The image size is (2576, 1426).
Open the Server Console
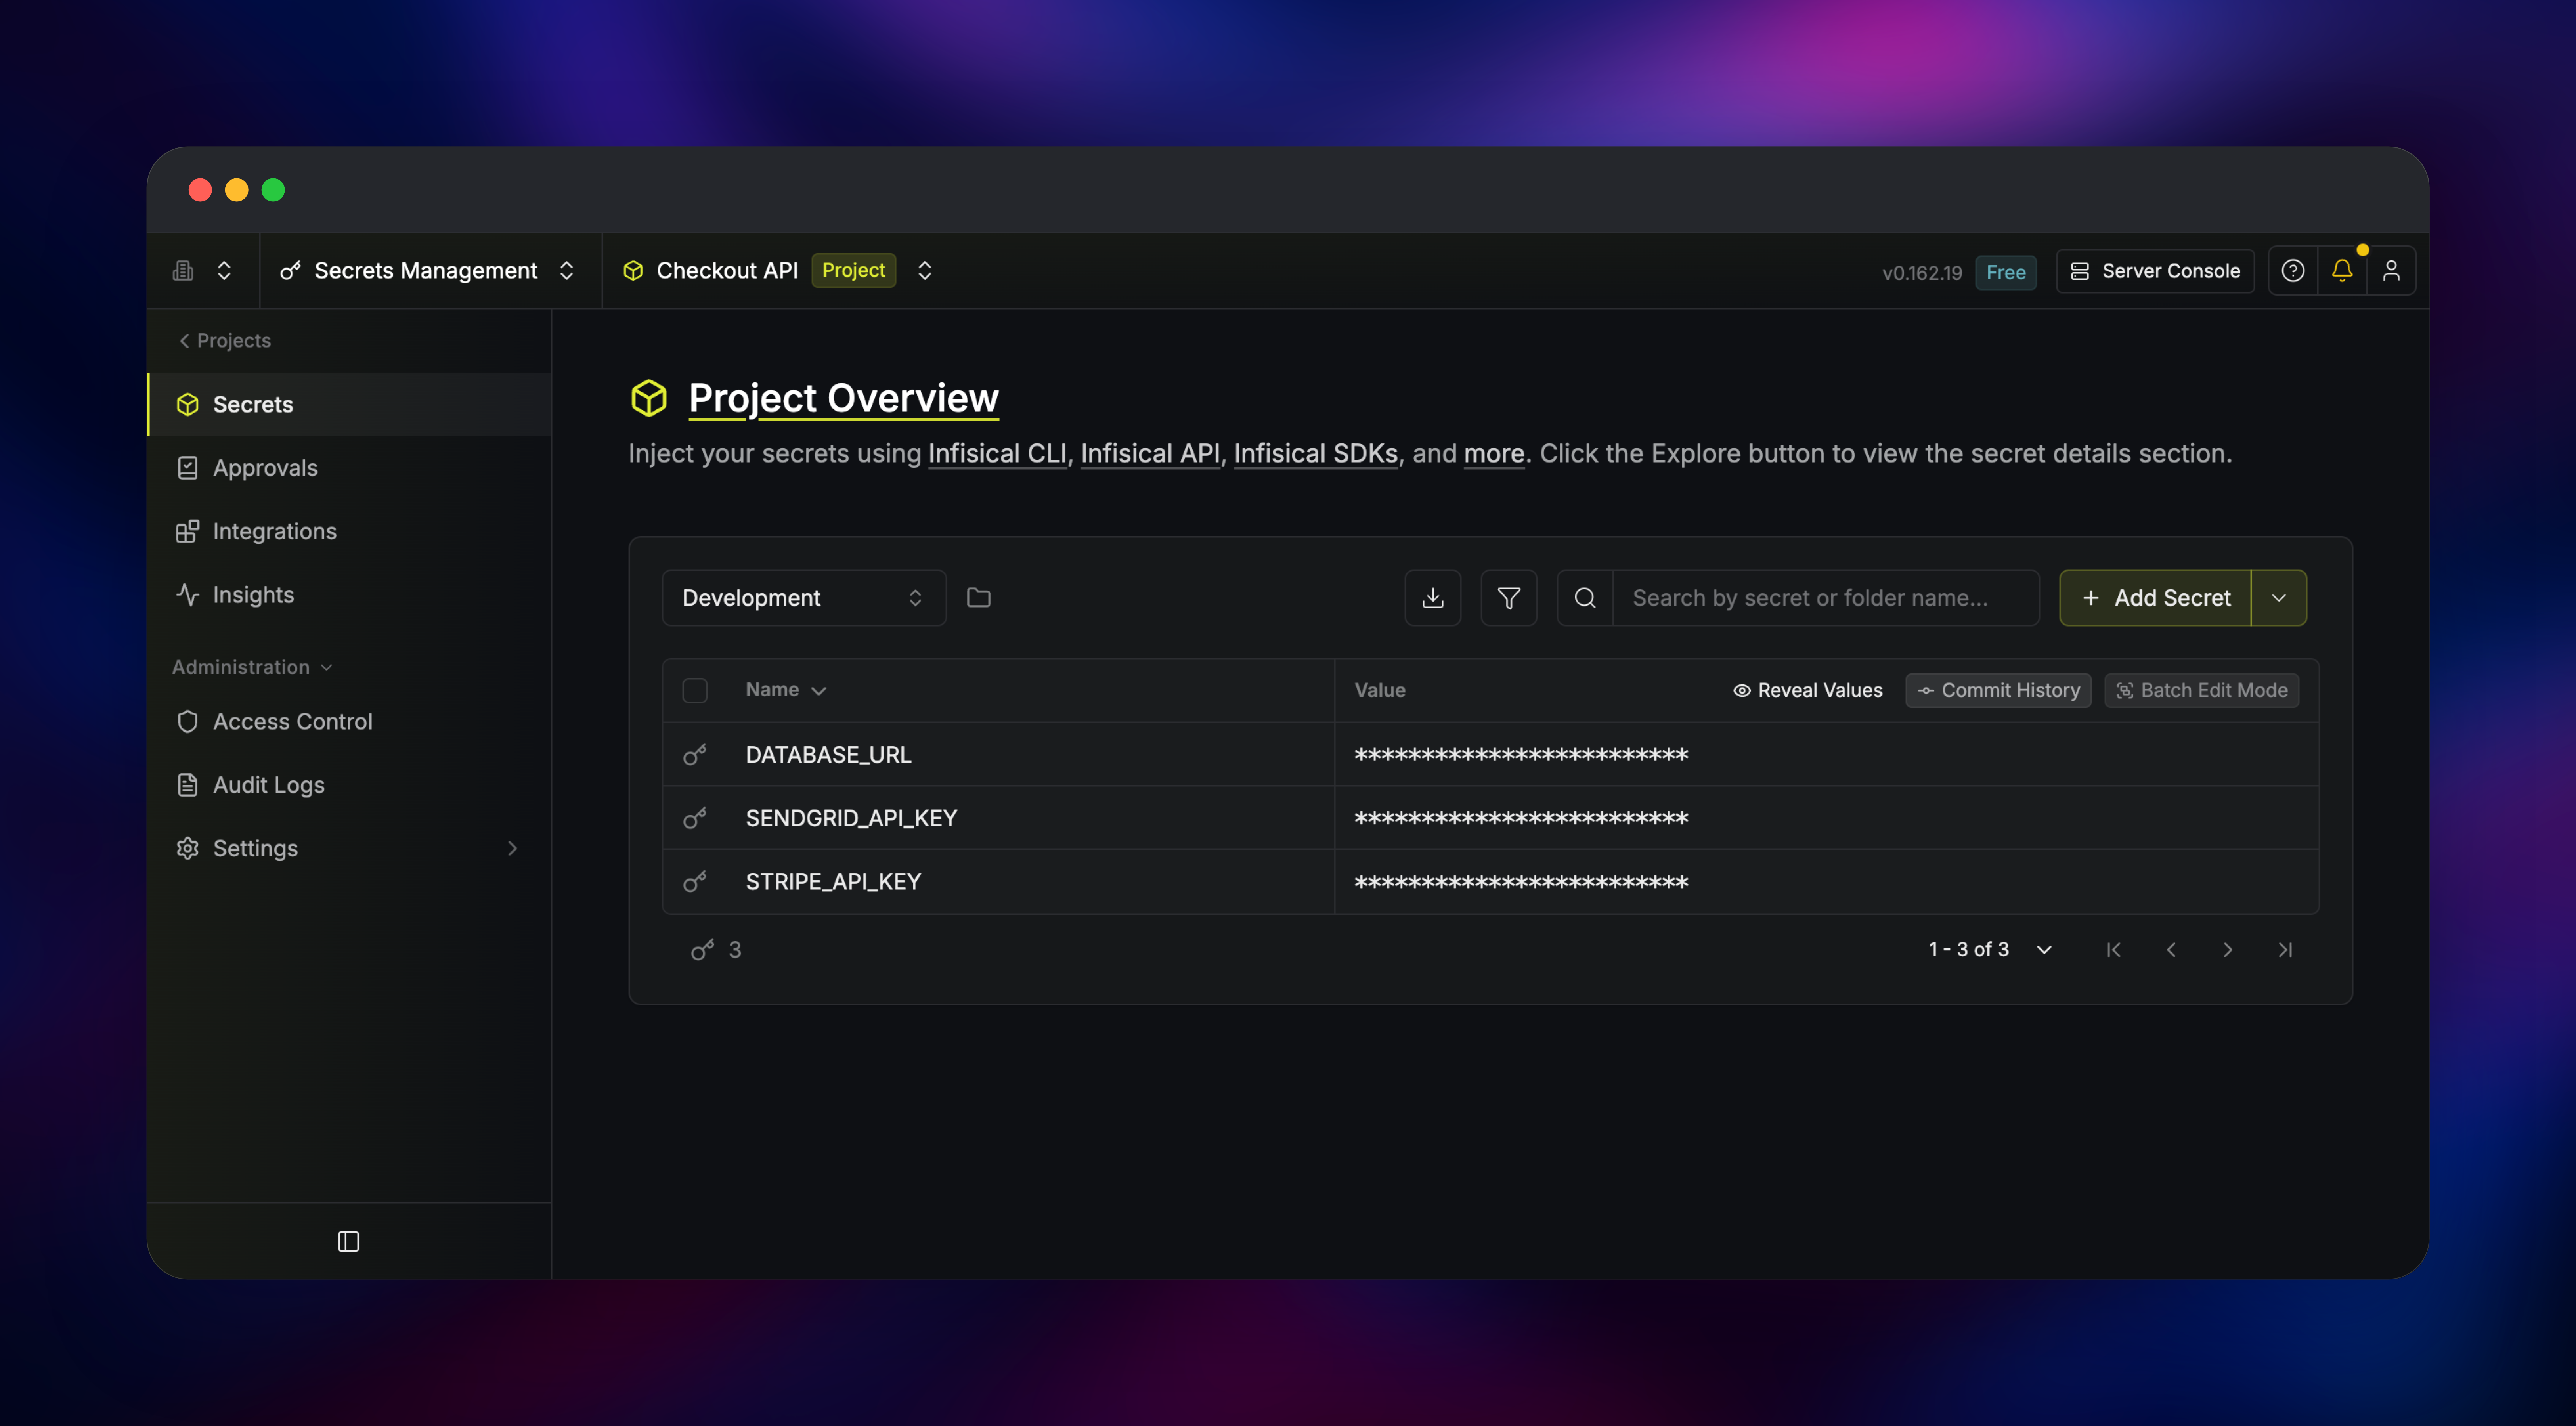2155,271
